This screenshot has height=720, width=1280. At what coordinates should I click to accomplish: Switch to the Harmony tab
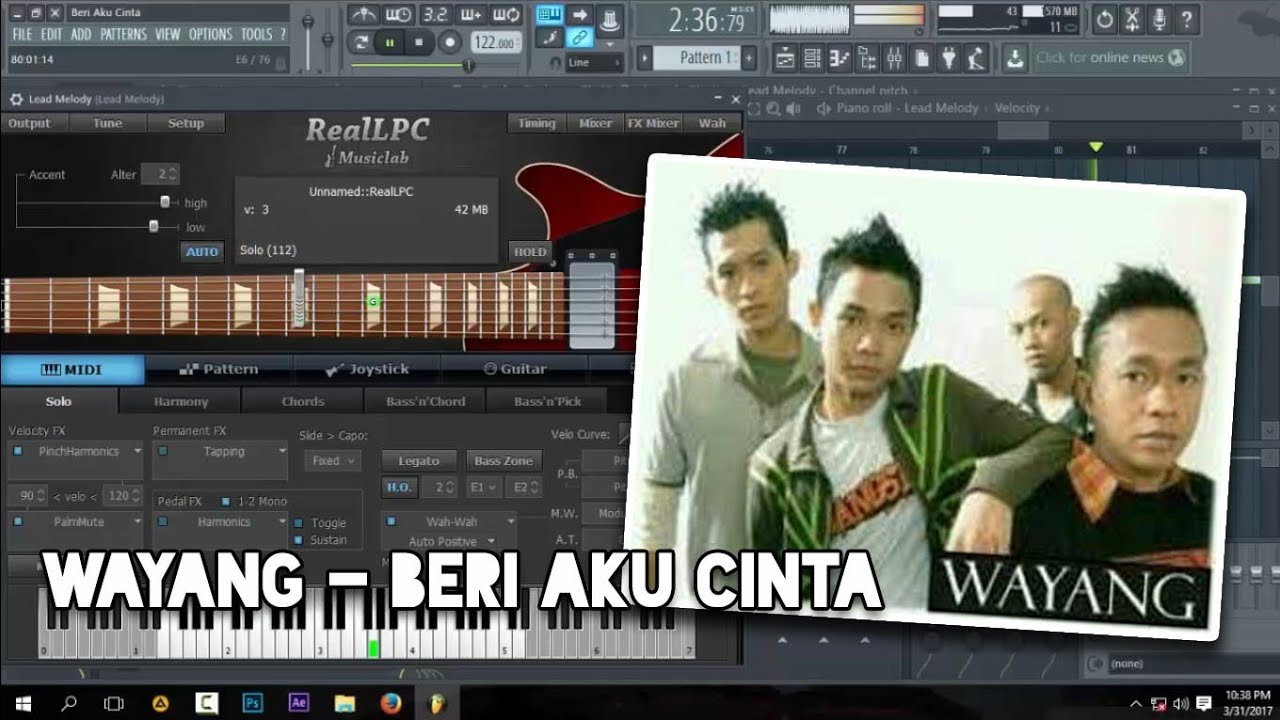point(181,401)
